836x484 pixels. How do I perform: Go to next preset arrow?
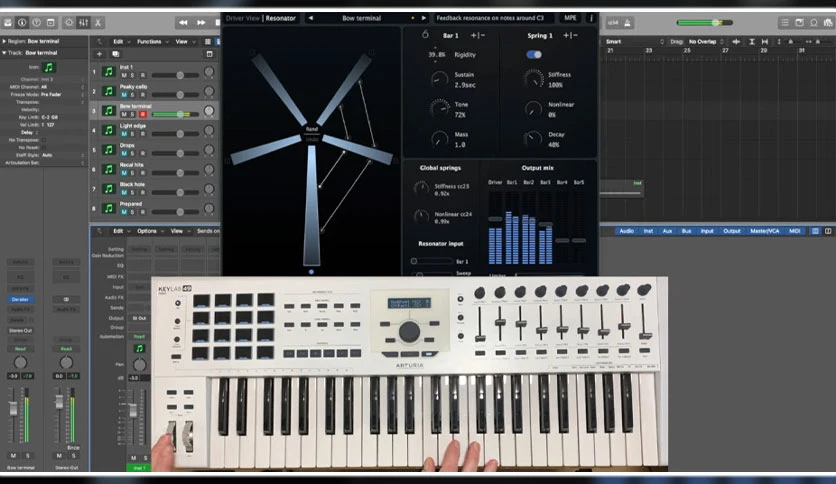(424, 18)
